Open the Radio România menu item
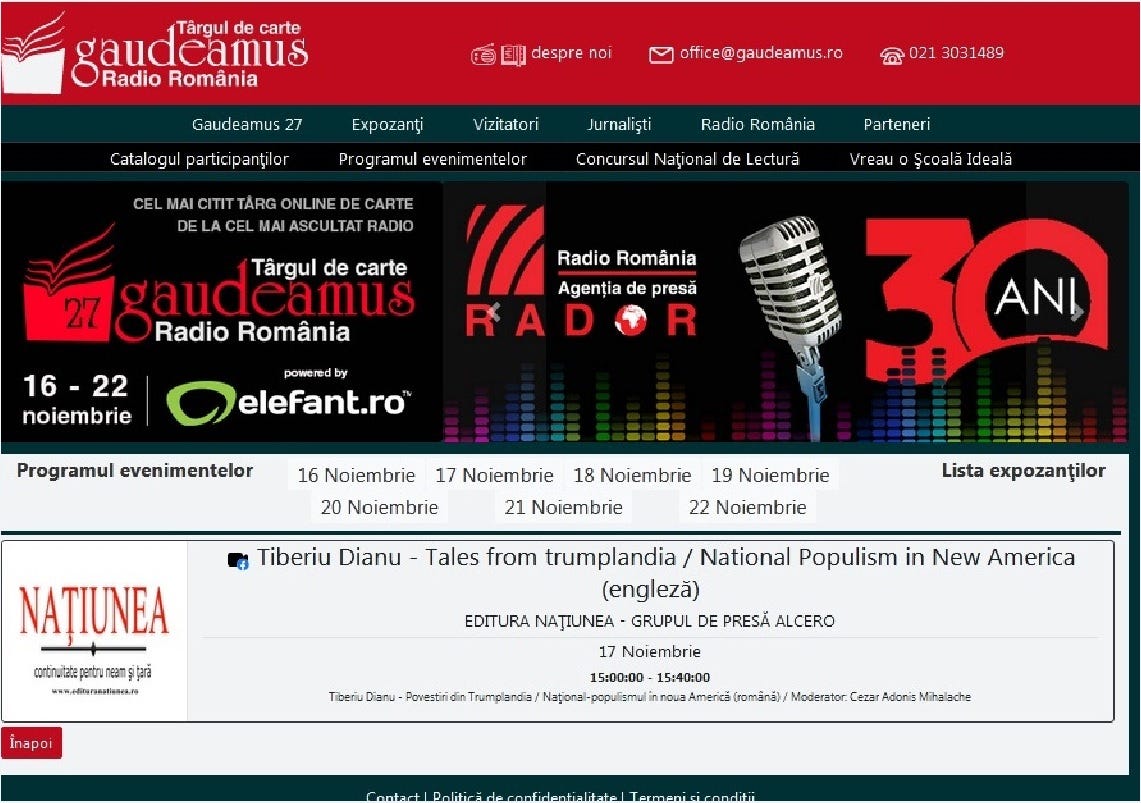 [x=758, y=124]
